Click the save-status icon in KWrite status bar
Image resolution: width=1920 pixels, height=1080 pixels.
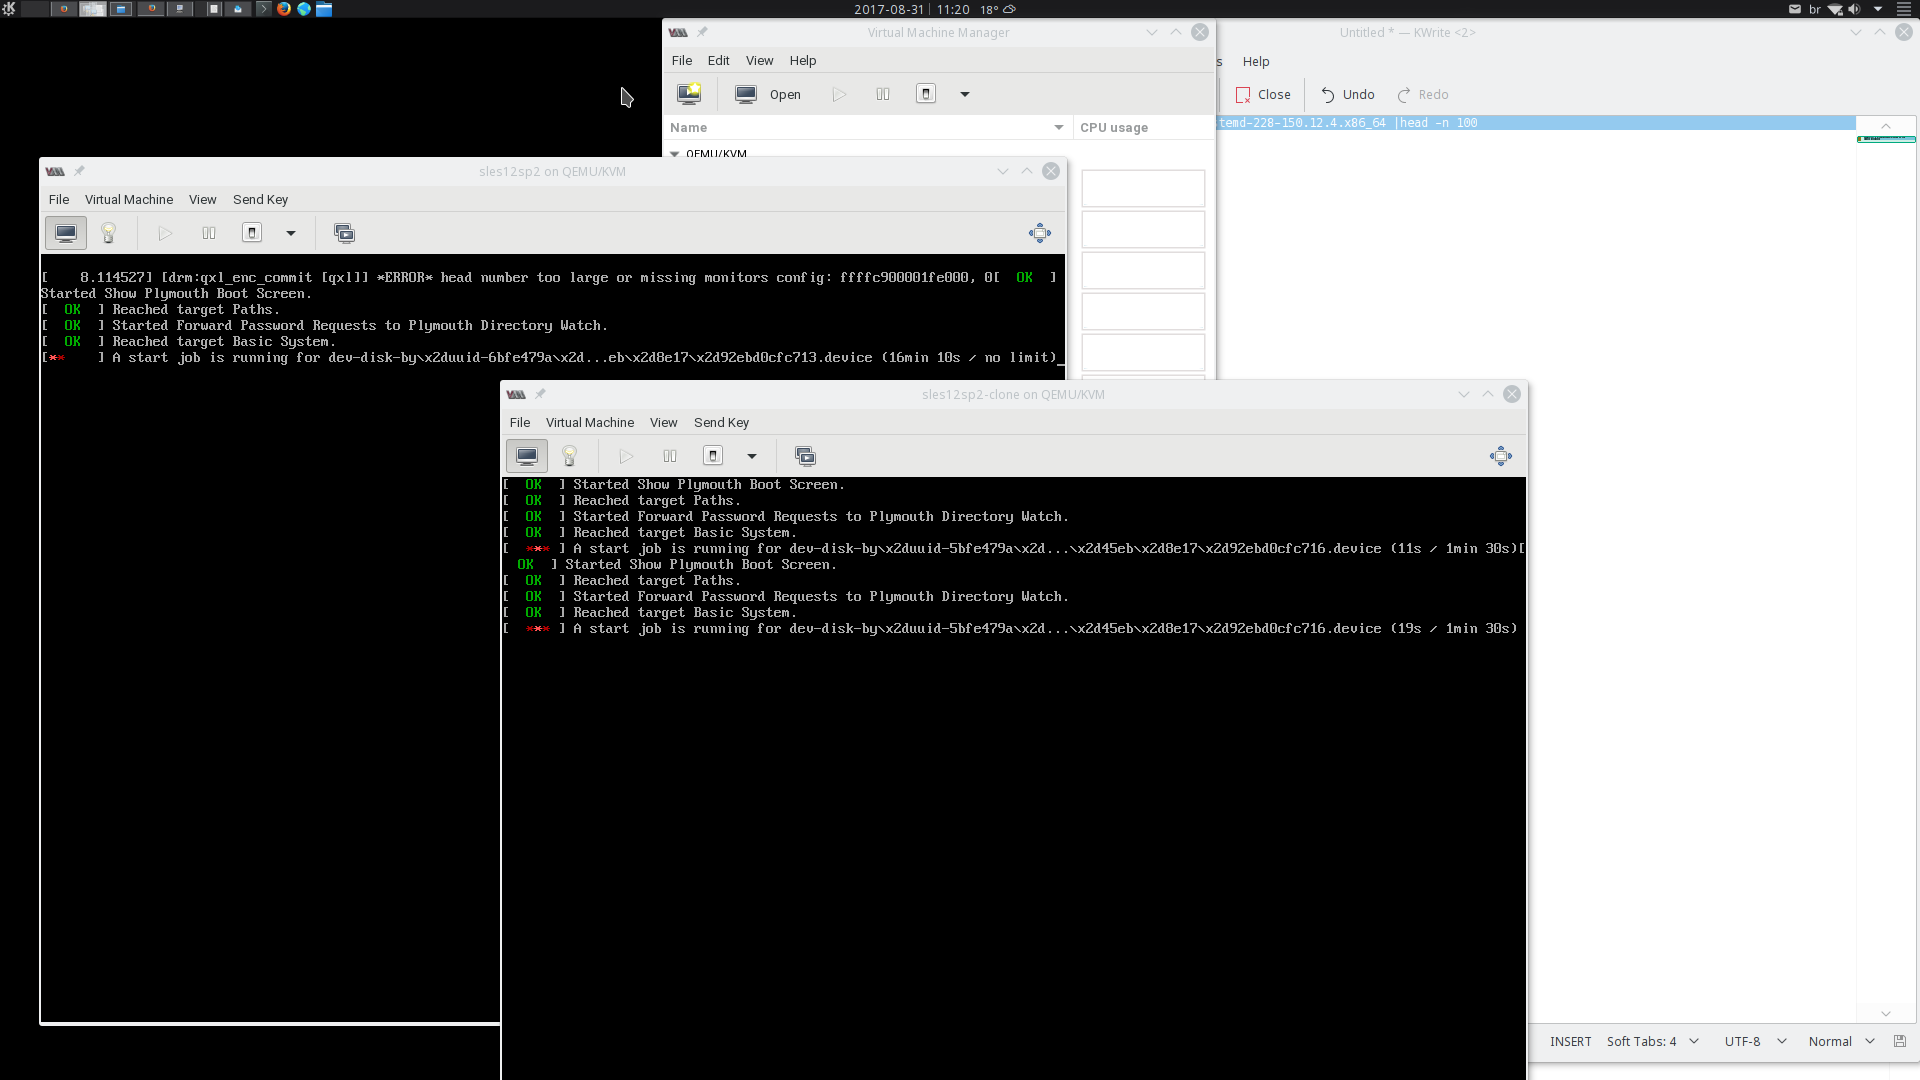click(x=1899, y=1041)
